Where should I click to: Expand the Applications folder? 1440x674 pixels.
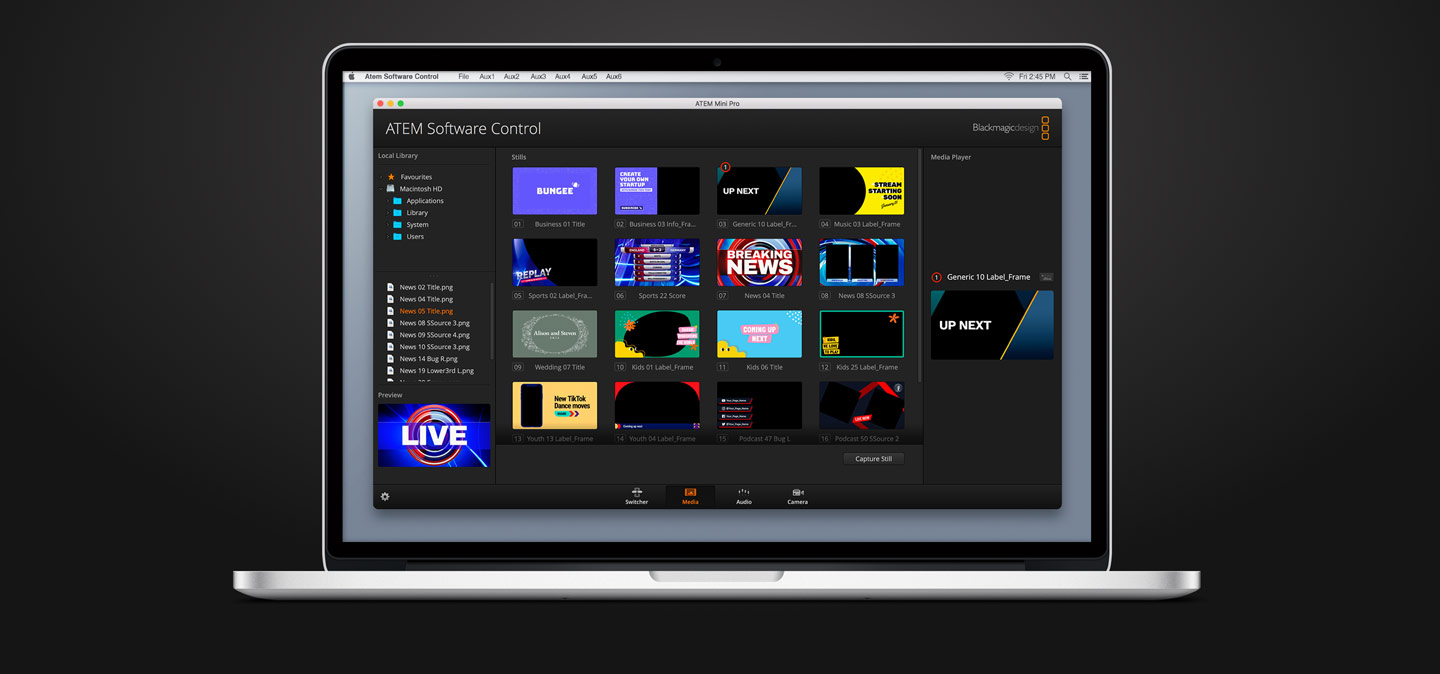(387, 201)
